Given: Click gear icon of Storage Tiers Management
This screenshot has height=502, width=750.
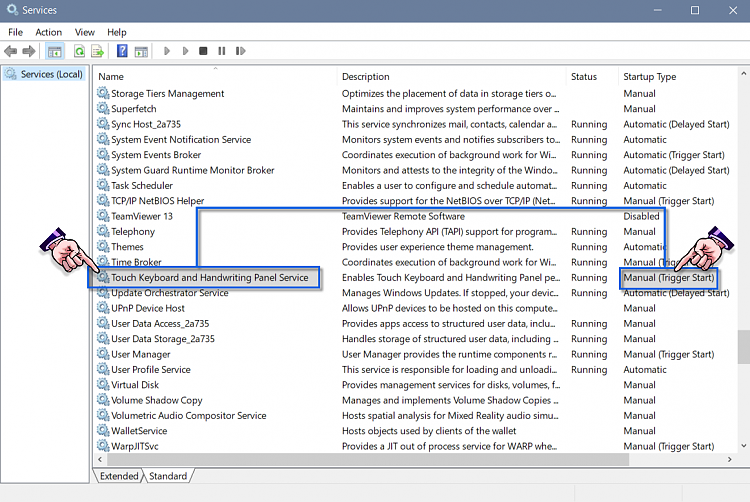Looking at the screenshot, I should click(x=103, y=93).
